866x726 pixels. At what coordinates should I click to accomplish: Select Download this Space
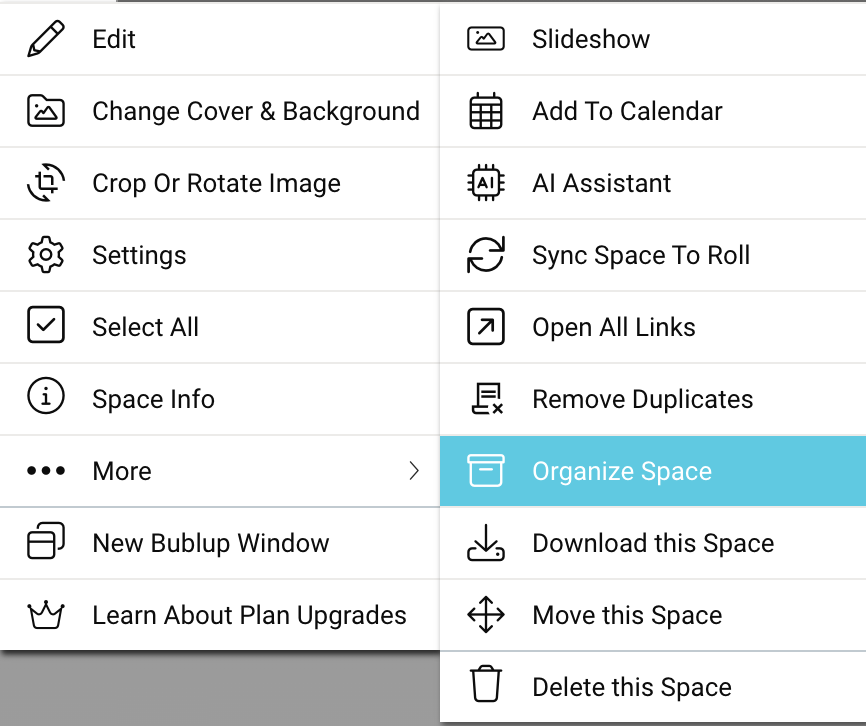[652, 543]
